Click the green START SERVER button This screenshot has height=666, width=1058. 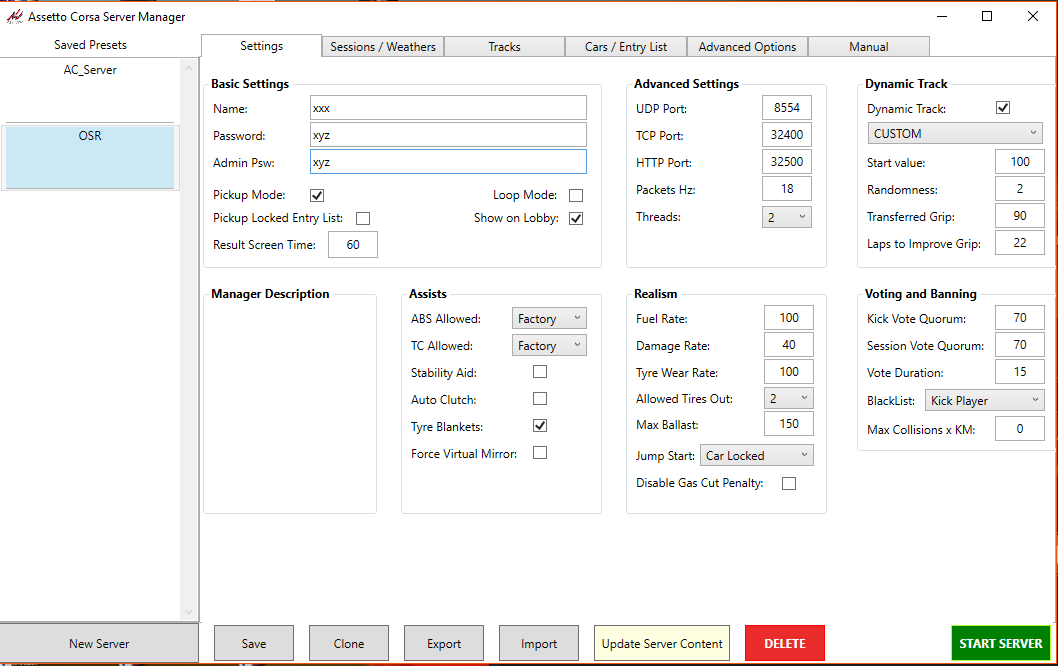pyautogui.click(x=1001, y=644)
